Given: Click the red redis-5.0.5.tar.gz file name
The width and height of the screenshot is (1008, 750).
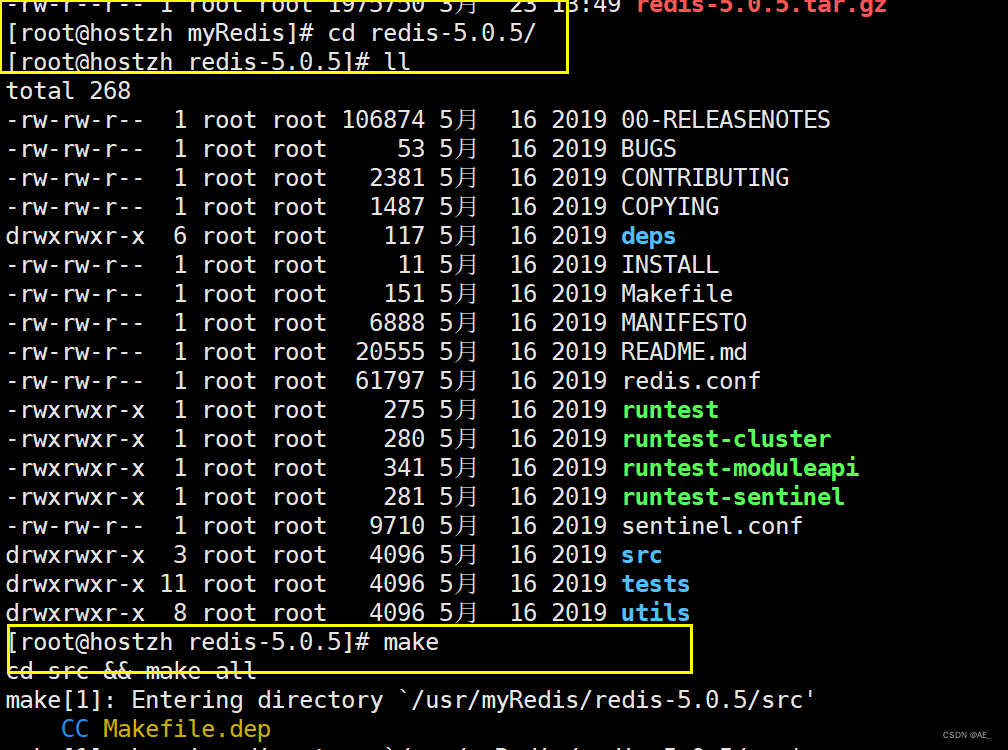Looking at the screenshot, I should tap(761, 7).
